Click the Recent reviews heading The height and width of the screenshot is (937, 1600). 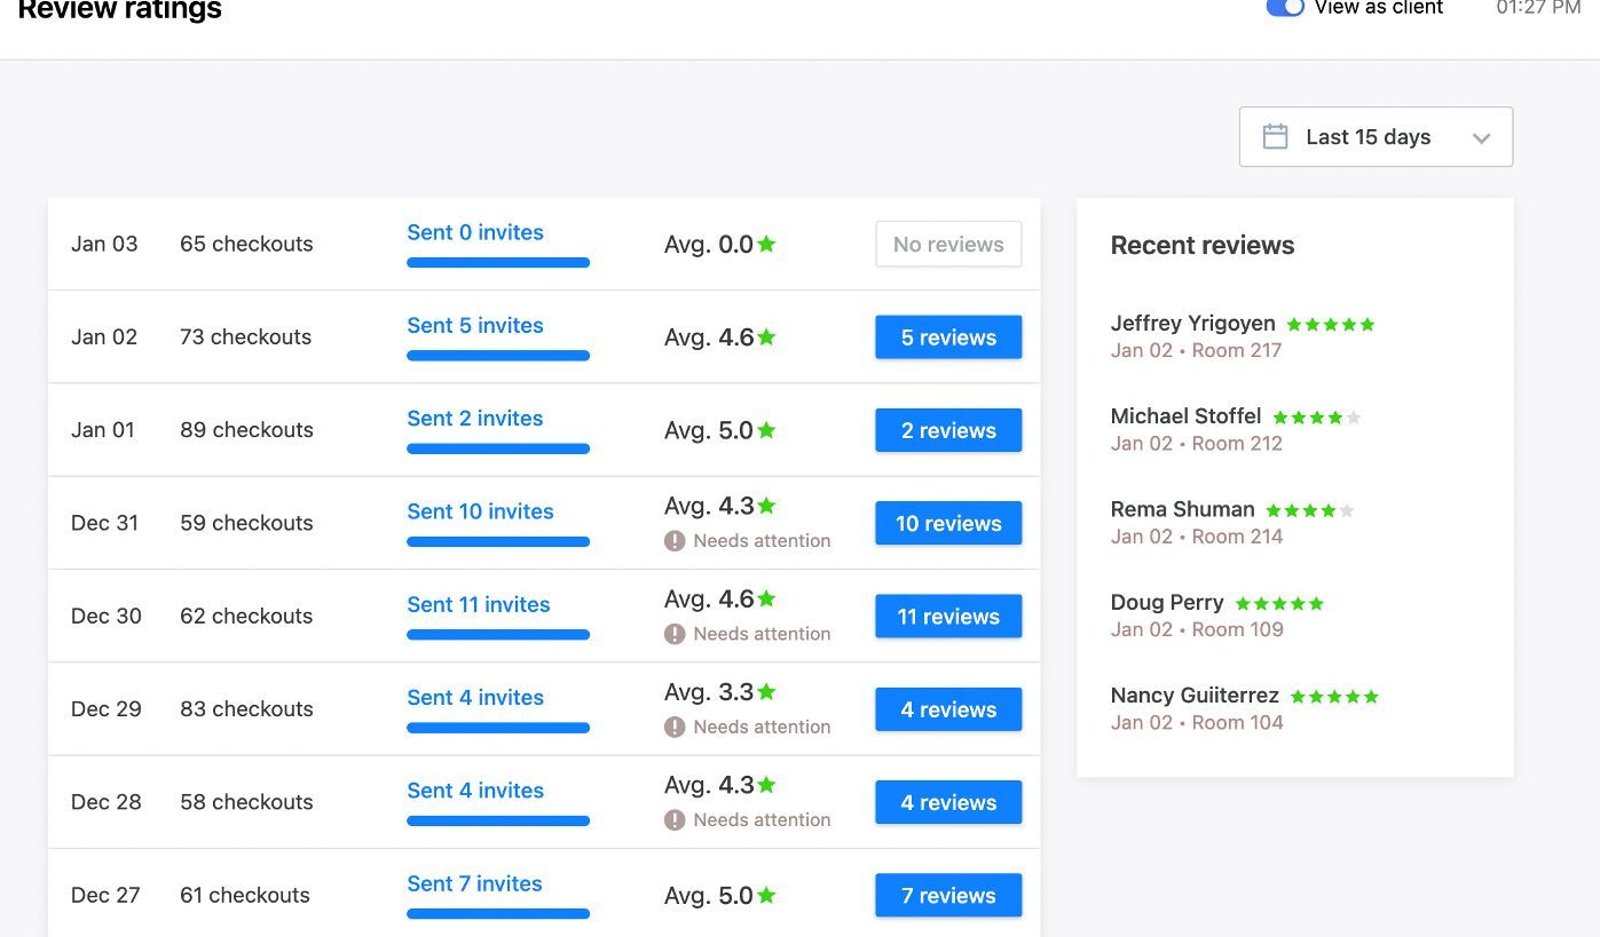tap(1202, 245)
